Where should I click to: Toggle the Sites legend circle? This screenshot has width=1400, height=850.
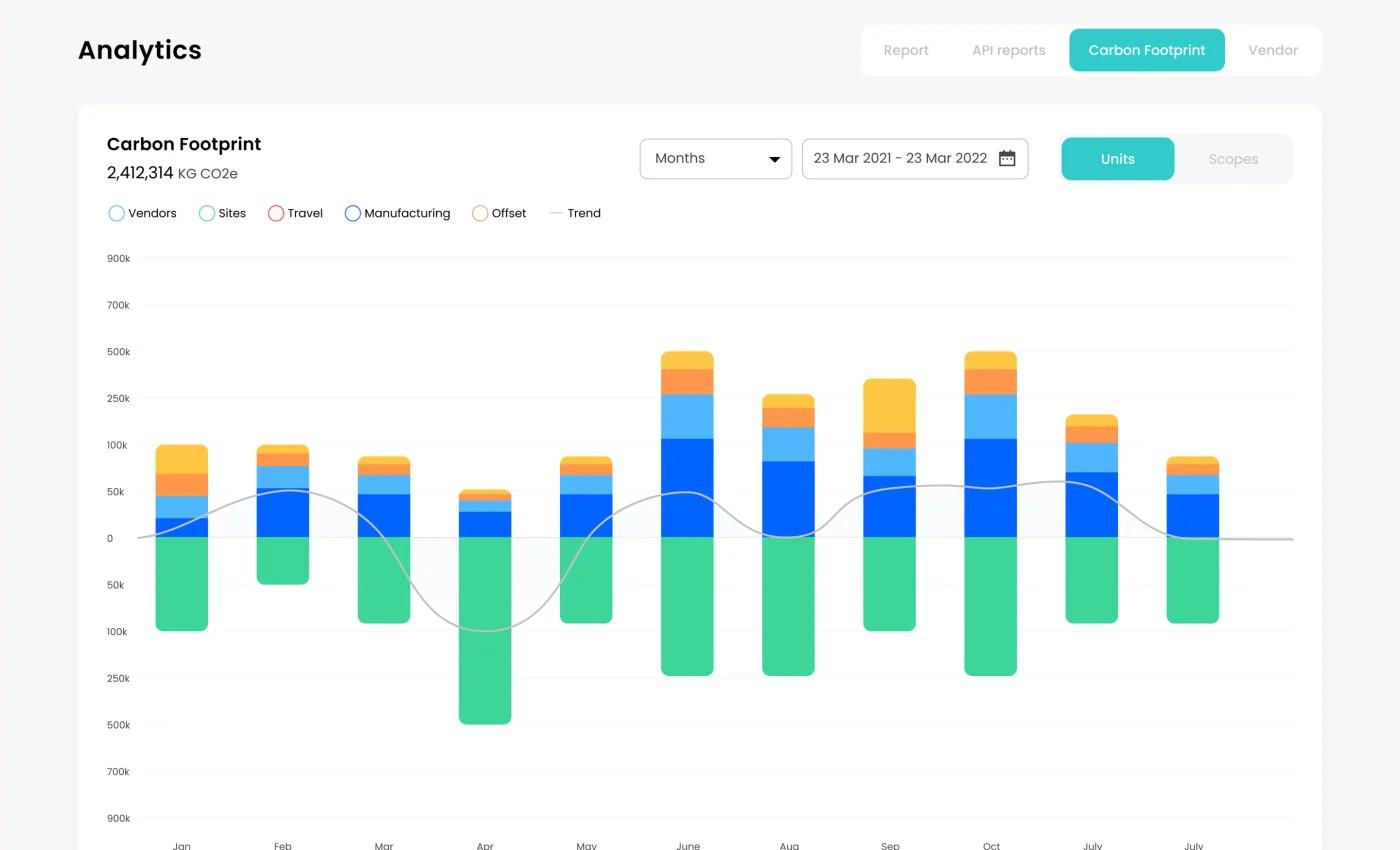click(x=207, y=213)
